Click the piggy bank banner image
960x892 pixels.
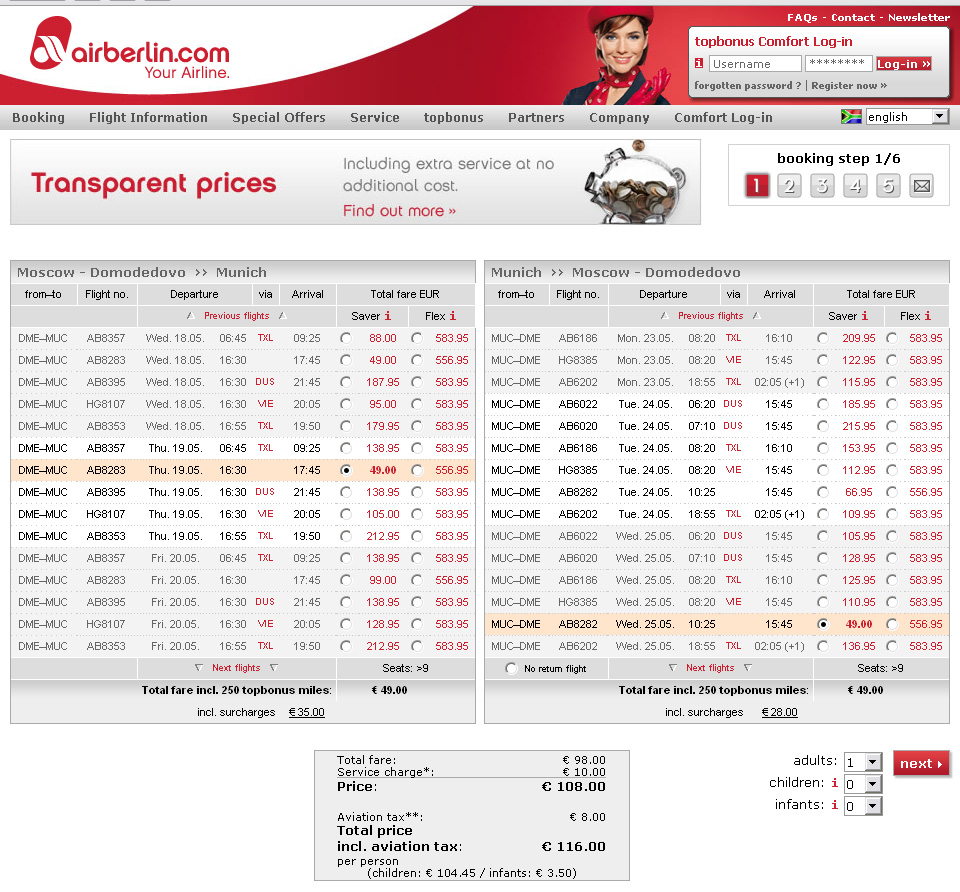coord(634,182)
